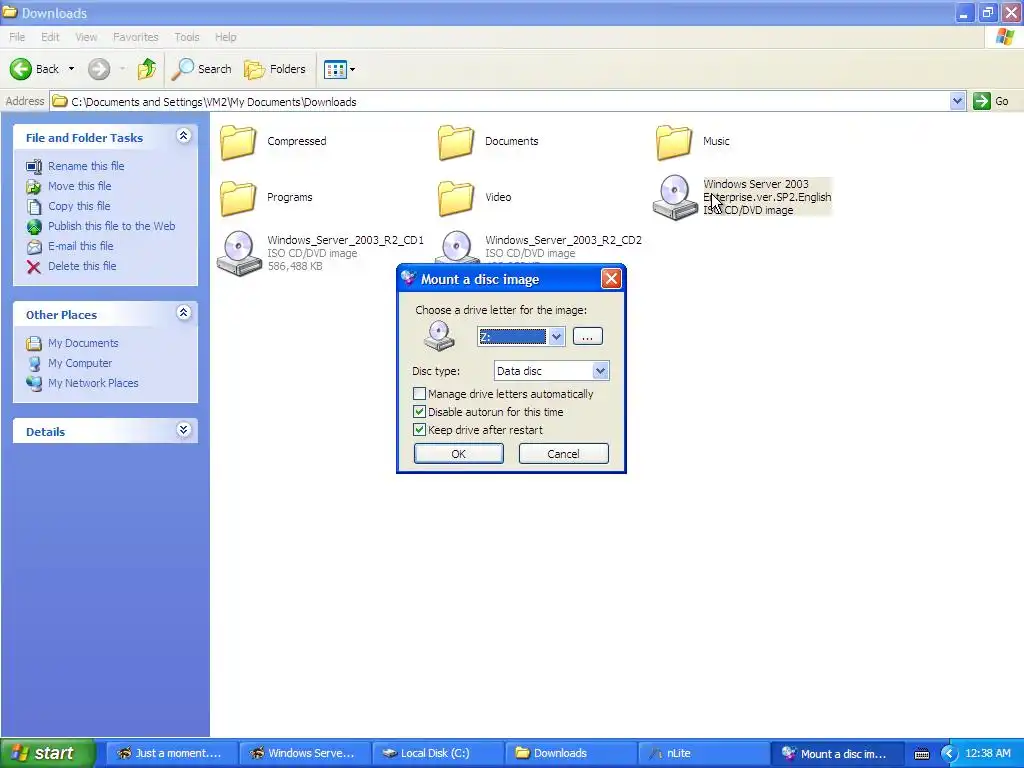This screenshot has height=768, width=1024.
Task: Open My Computer in Other Places
Action: [x=80, y=363]
